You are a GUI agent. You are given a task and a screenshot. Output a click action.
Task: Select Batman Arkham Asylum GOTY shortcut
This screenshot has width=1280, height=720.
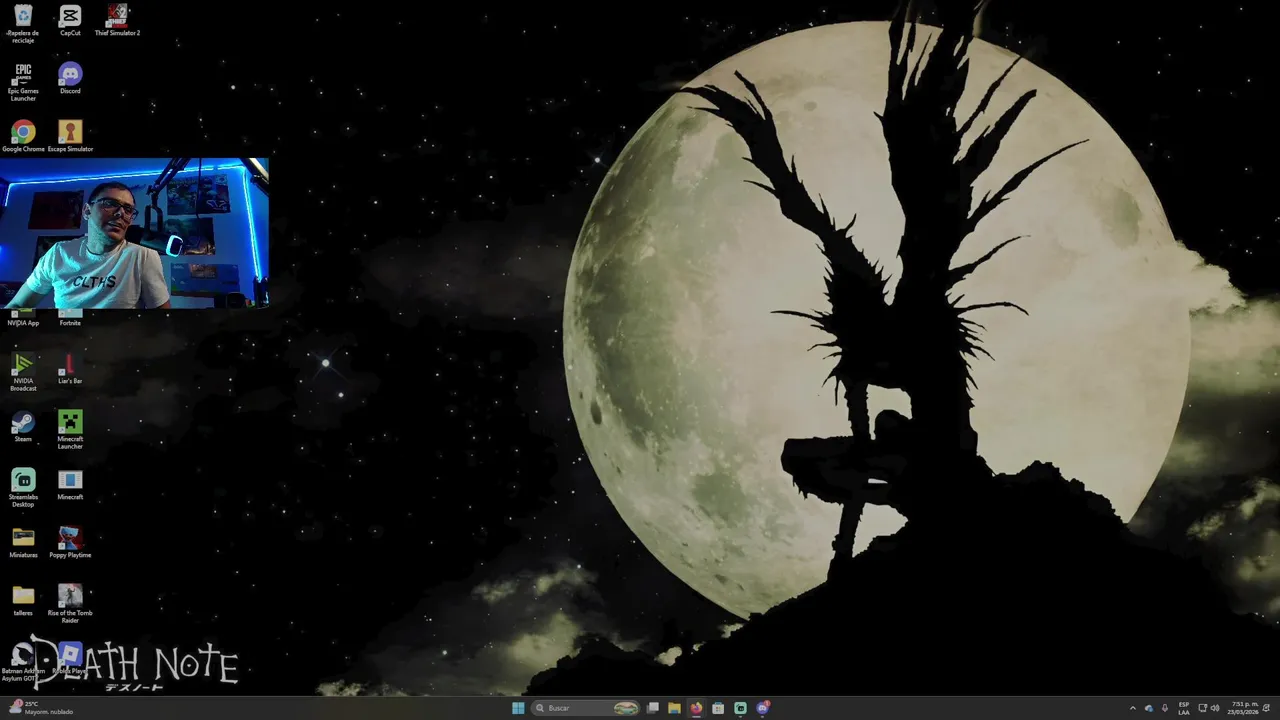tap(23, 662)
